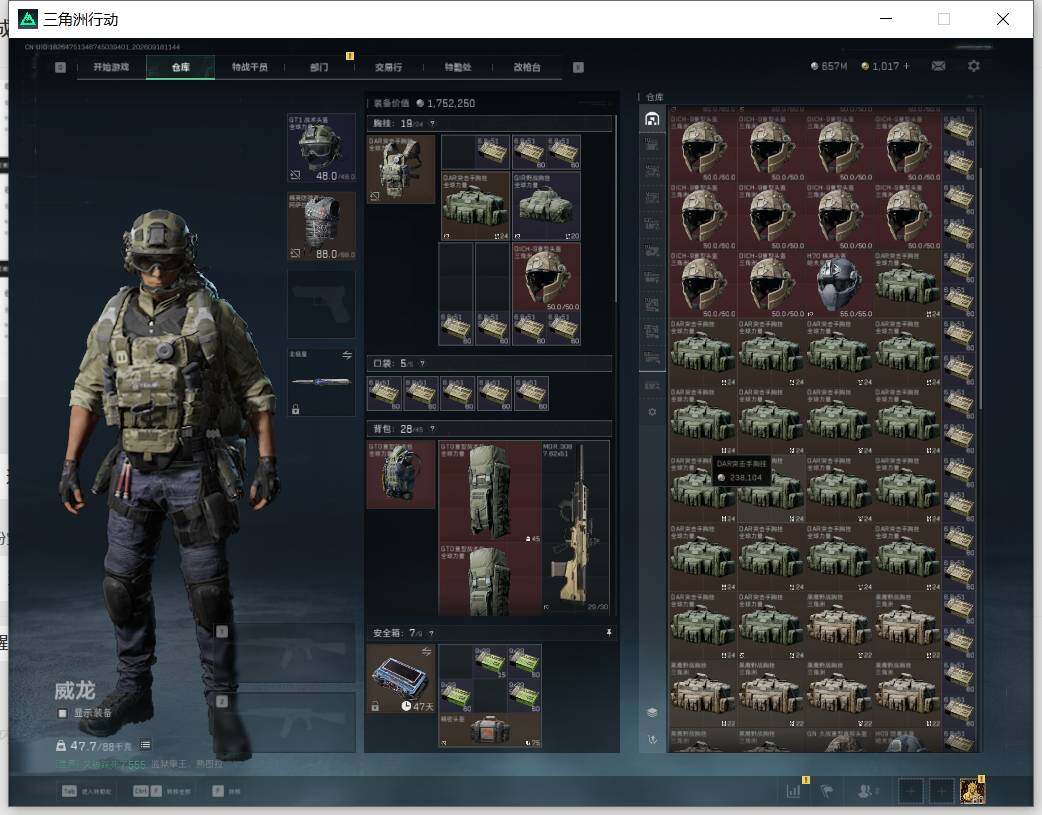
Task: Select GIR chest rig with capacity 20
Action: click(546, 206)
